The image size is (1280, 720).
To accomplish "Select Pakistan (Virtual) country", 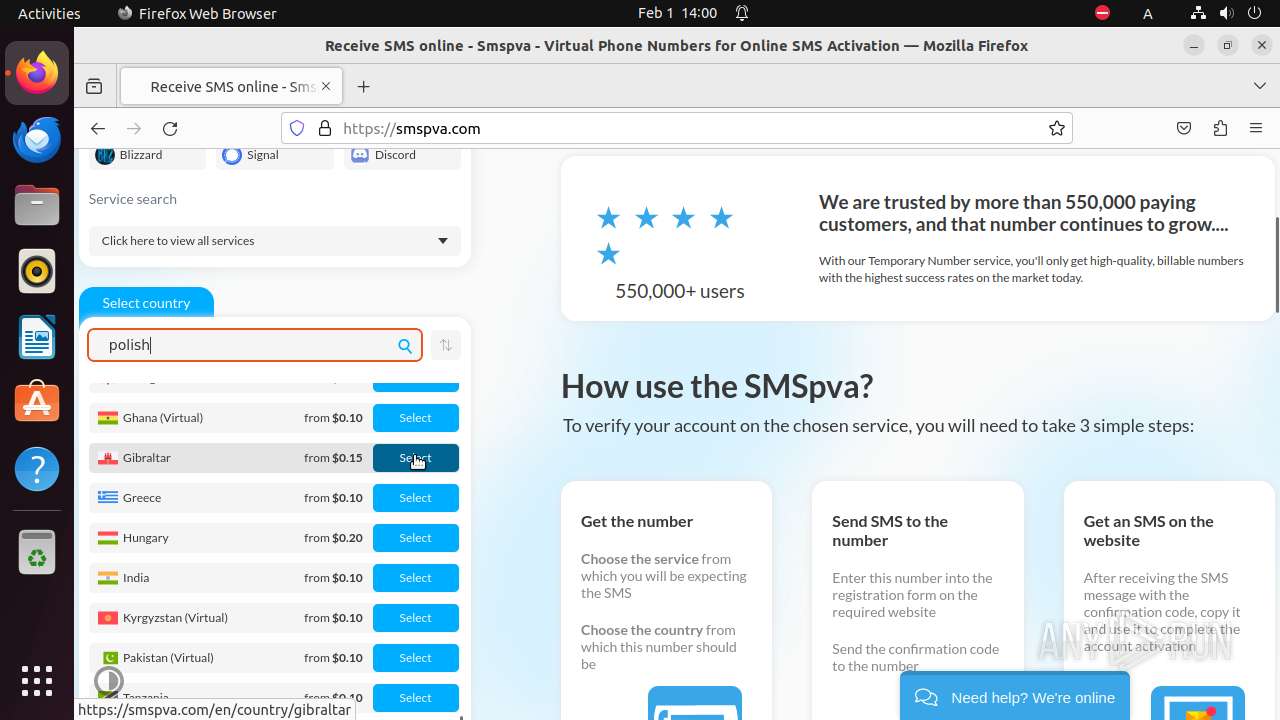I will tap(415, 658).
